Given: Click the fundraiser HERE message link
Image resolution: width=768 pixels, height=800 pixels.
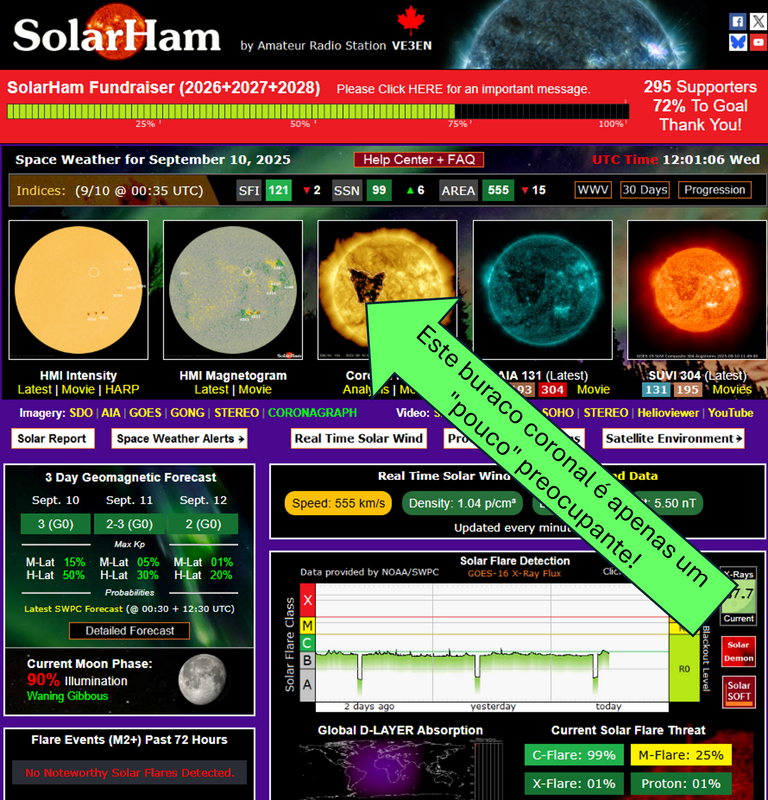Looking at the screenshot, I should pos(425,89).
